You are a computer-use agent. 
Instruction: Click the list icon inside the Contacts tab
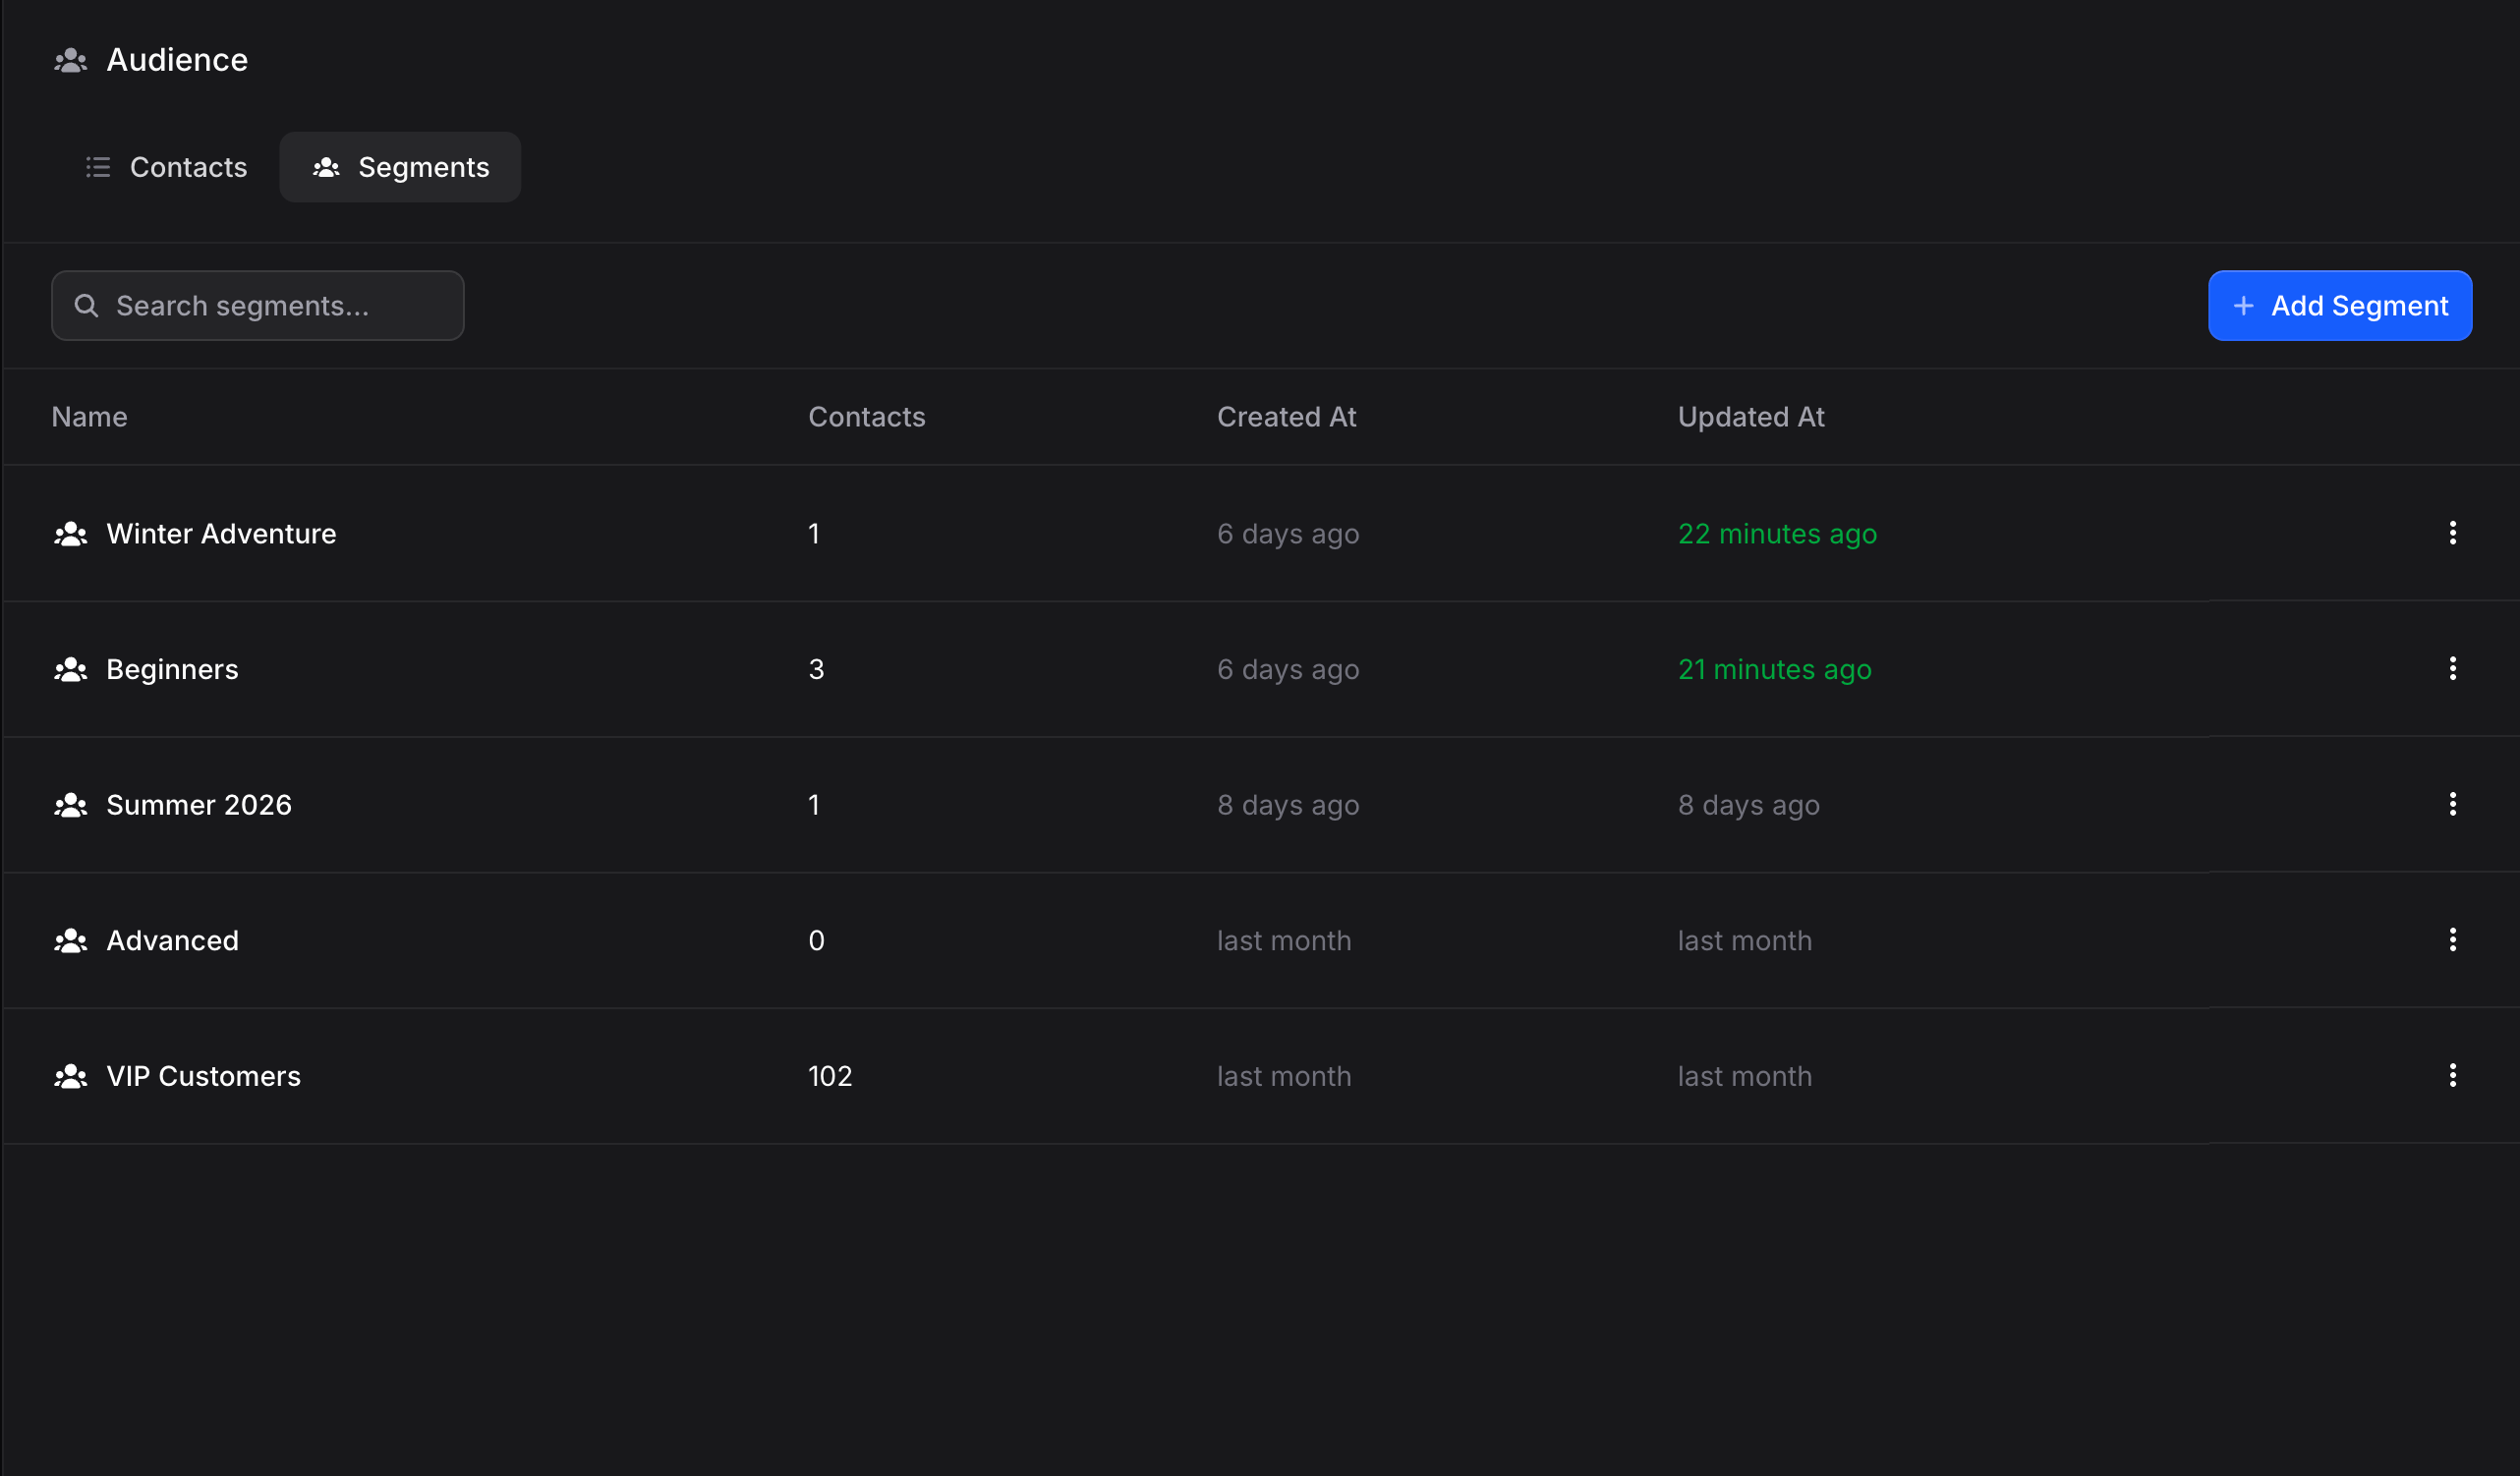[x=97, y=167]
